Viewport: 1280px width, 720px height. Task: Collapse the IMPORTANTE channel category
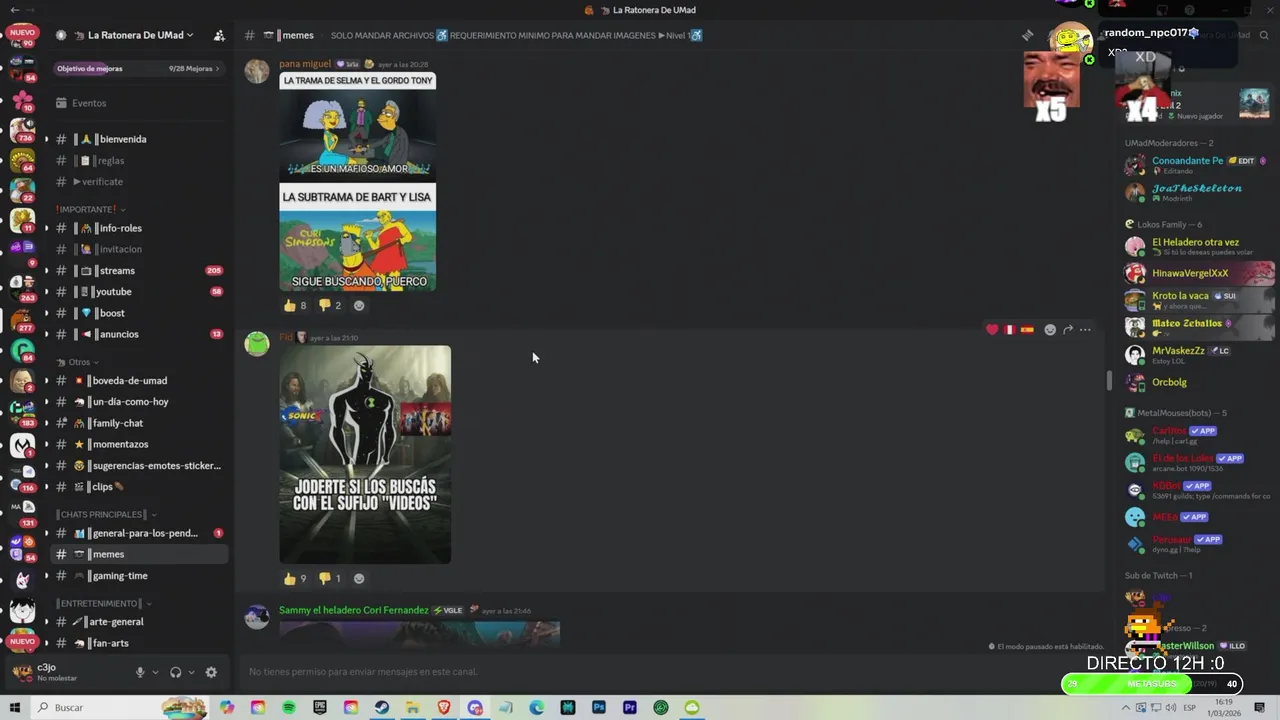tap(91, 209)
